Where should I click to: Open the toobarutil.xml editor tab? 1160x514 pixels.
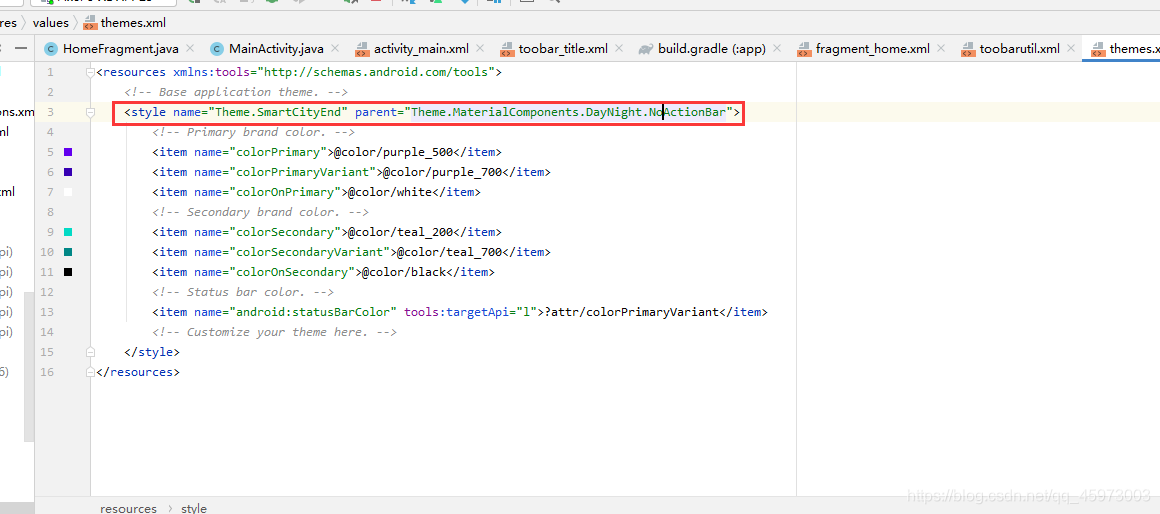coord(1019,49)
